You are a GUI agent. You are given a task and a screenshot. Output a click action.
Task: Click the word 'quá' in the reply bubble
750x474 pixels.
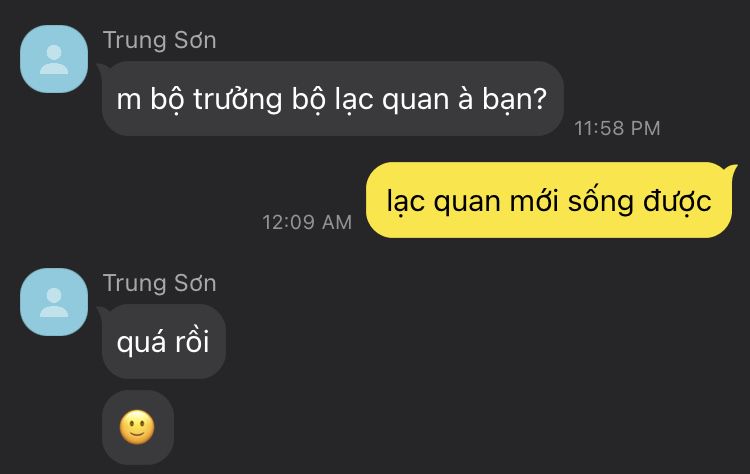[x=141, y=342]
